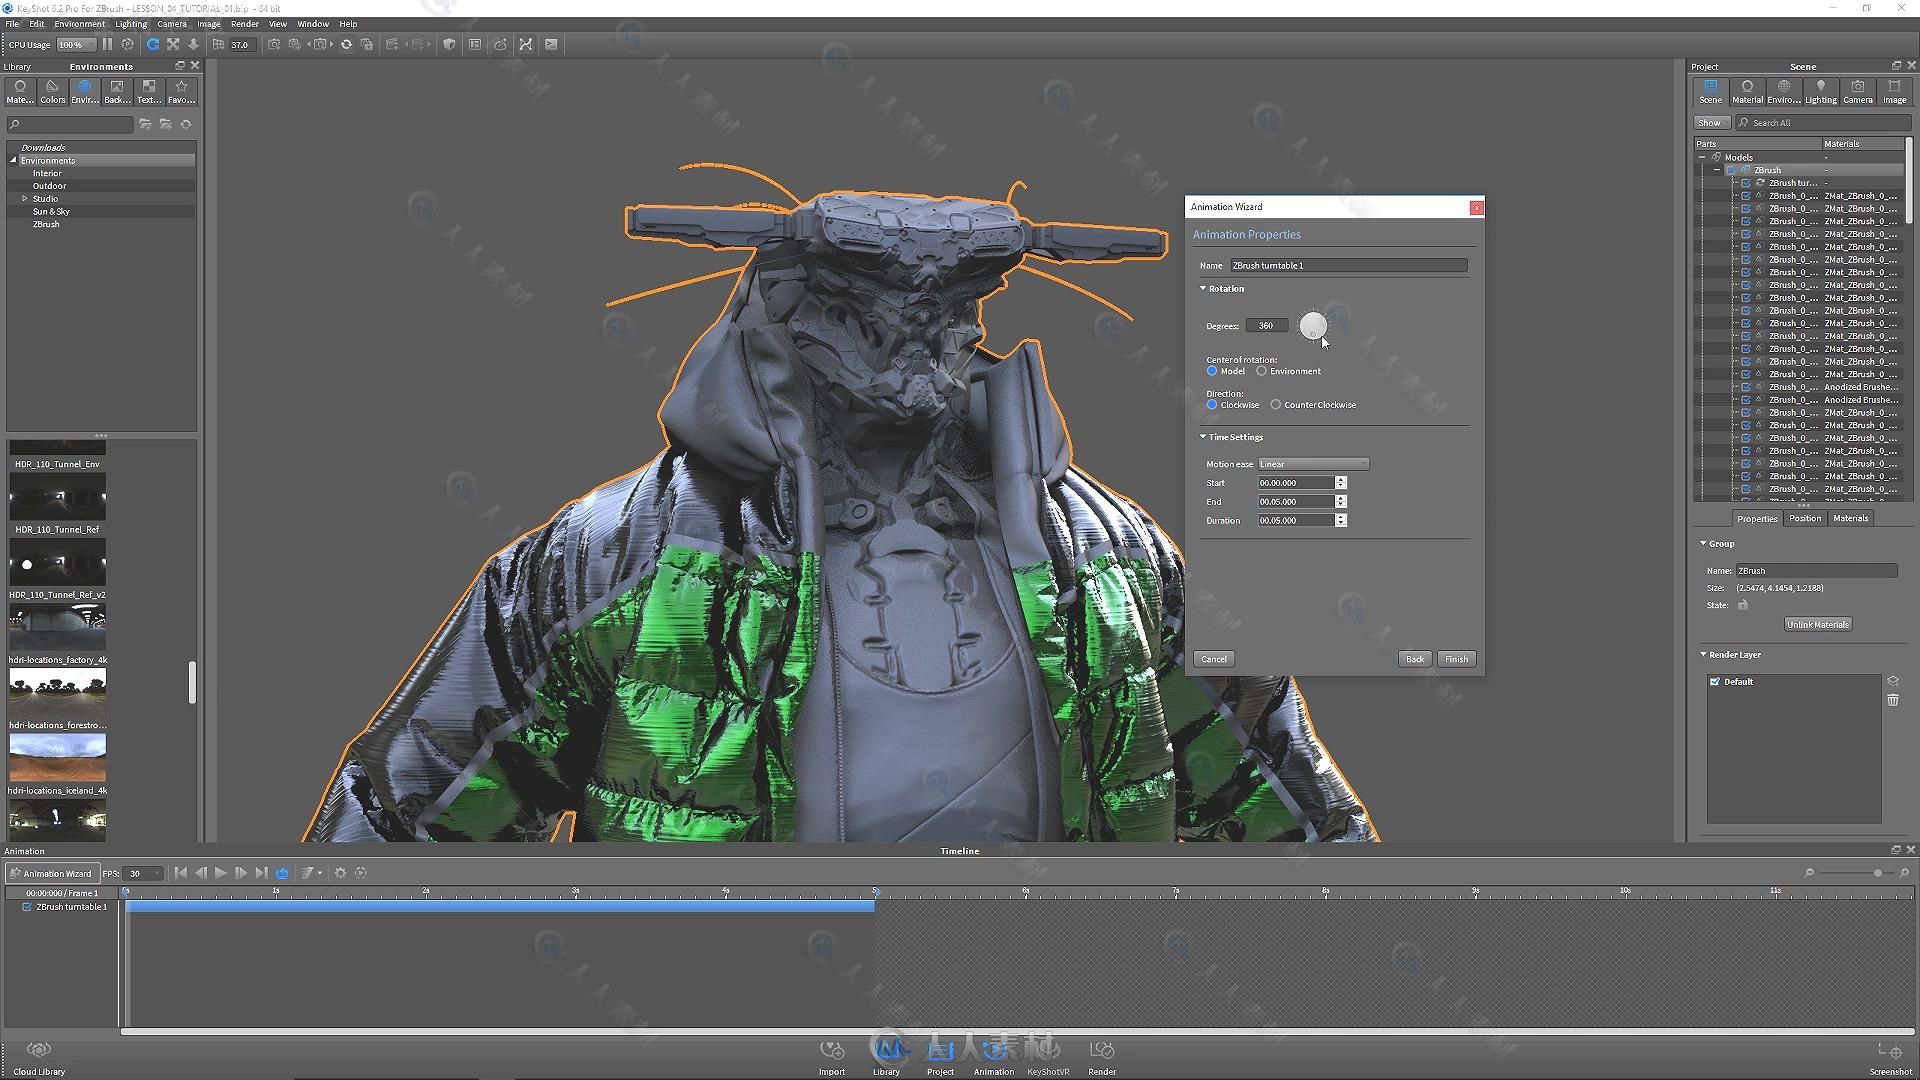Open animation settings gear icon
Viewport: 1920px width, 1080px height.
point(340,873)
